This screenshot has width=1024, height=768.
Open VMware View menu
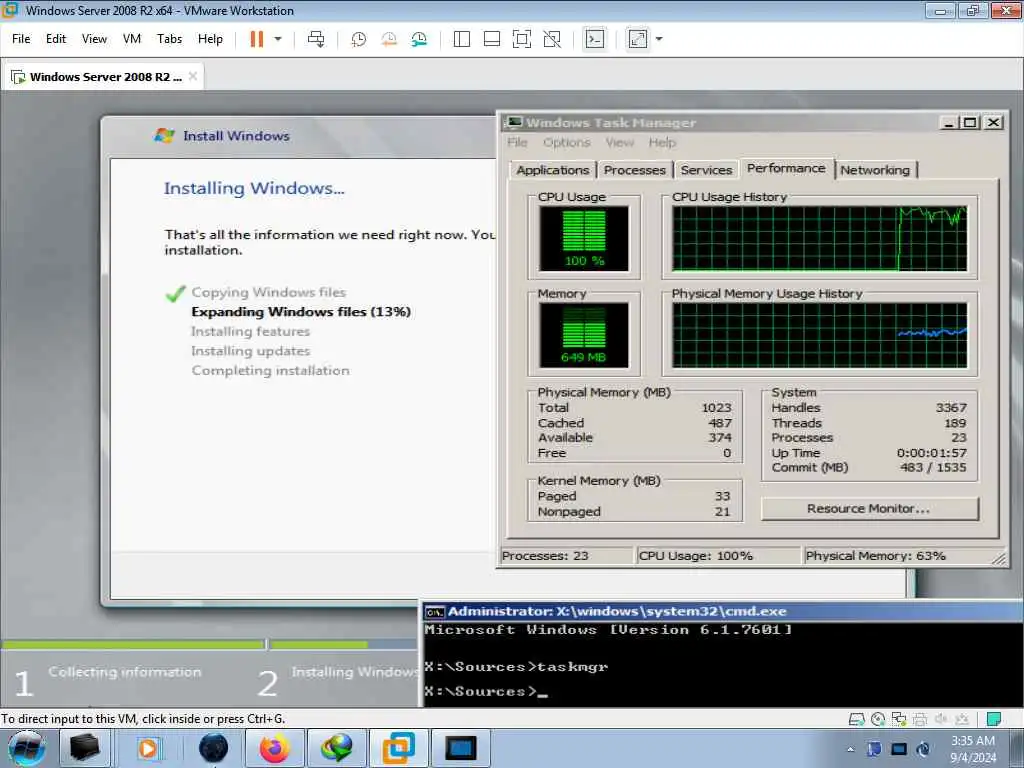(x=94, y=39)
